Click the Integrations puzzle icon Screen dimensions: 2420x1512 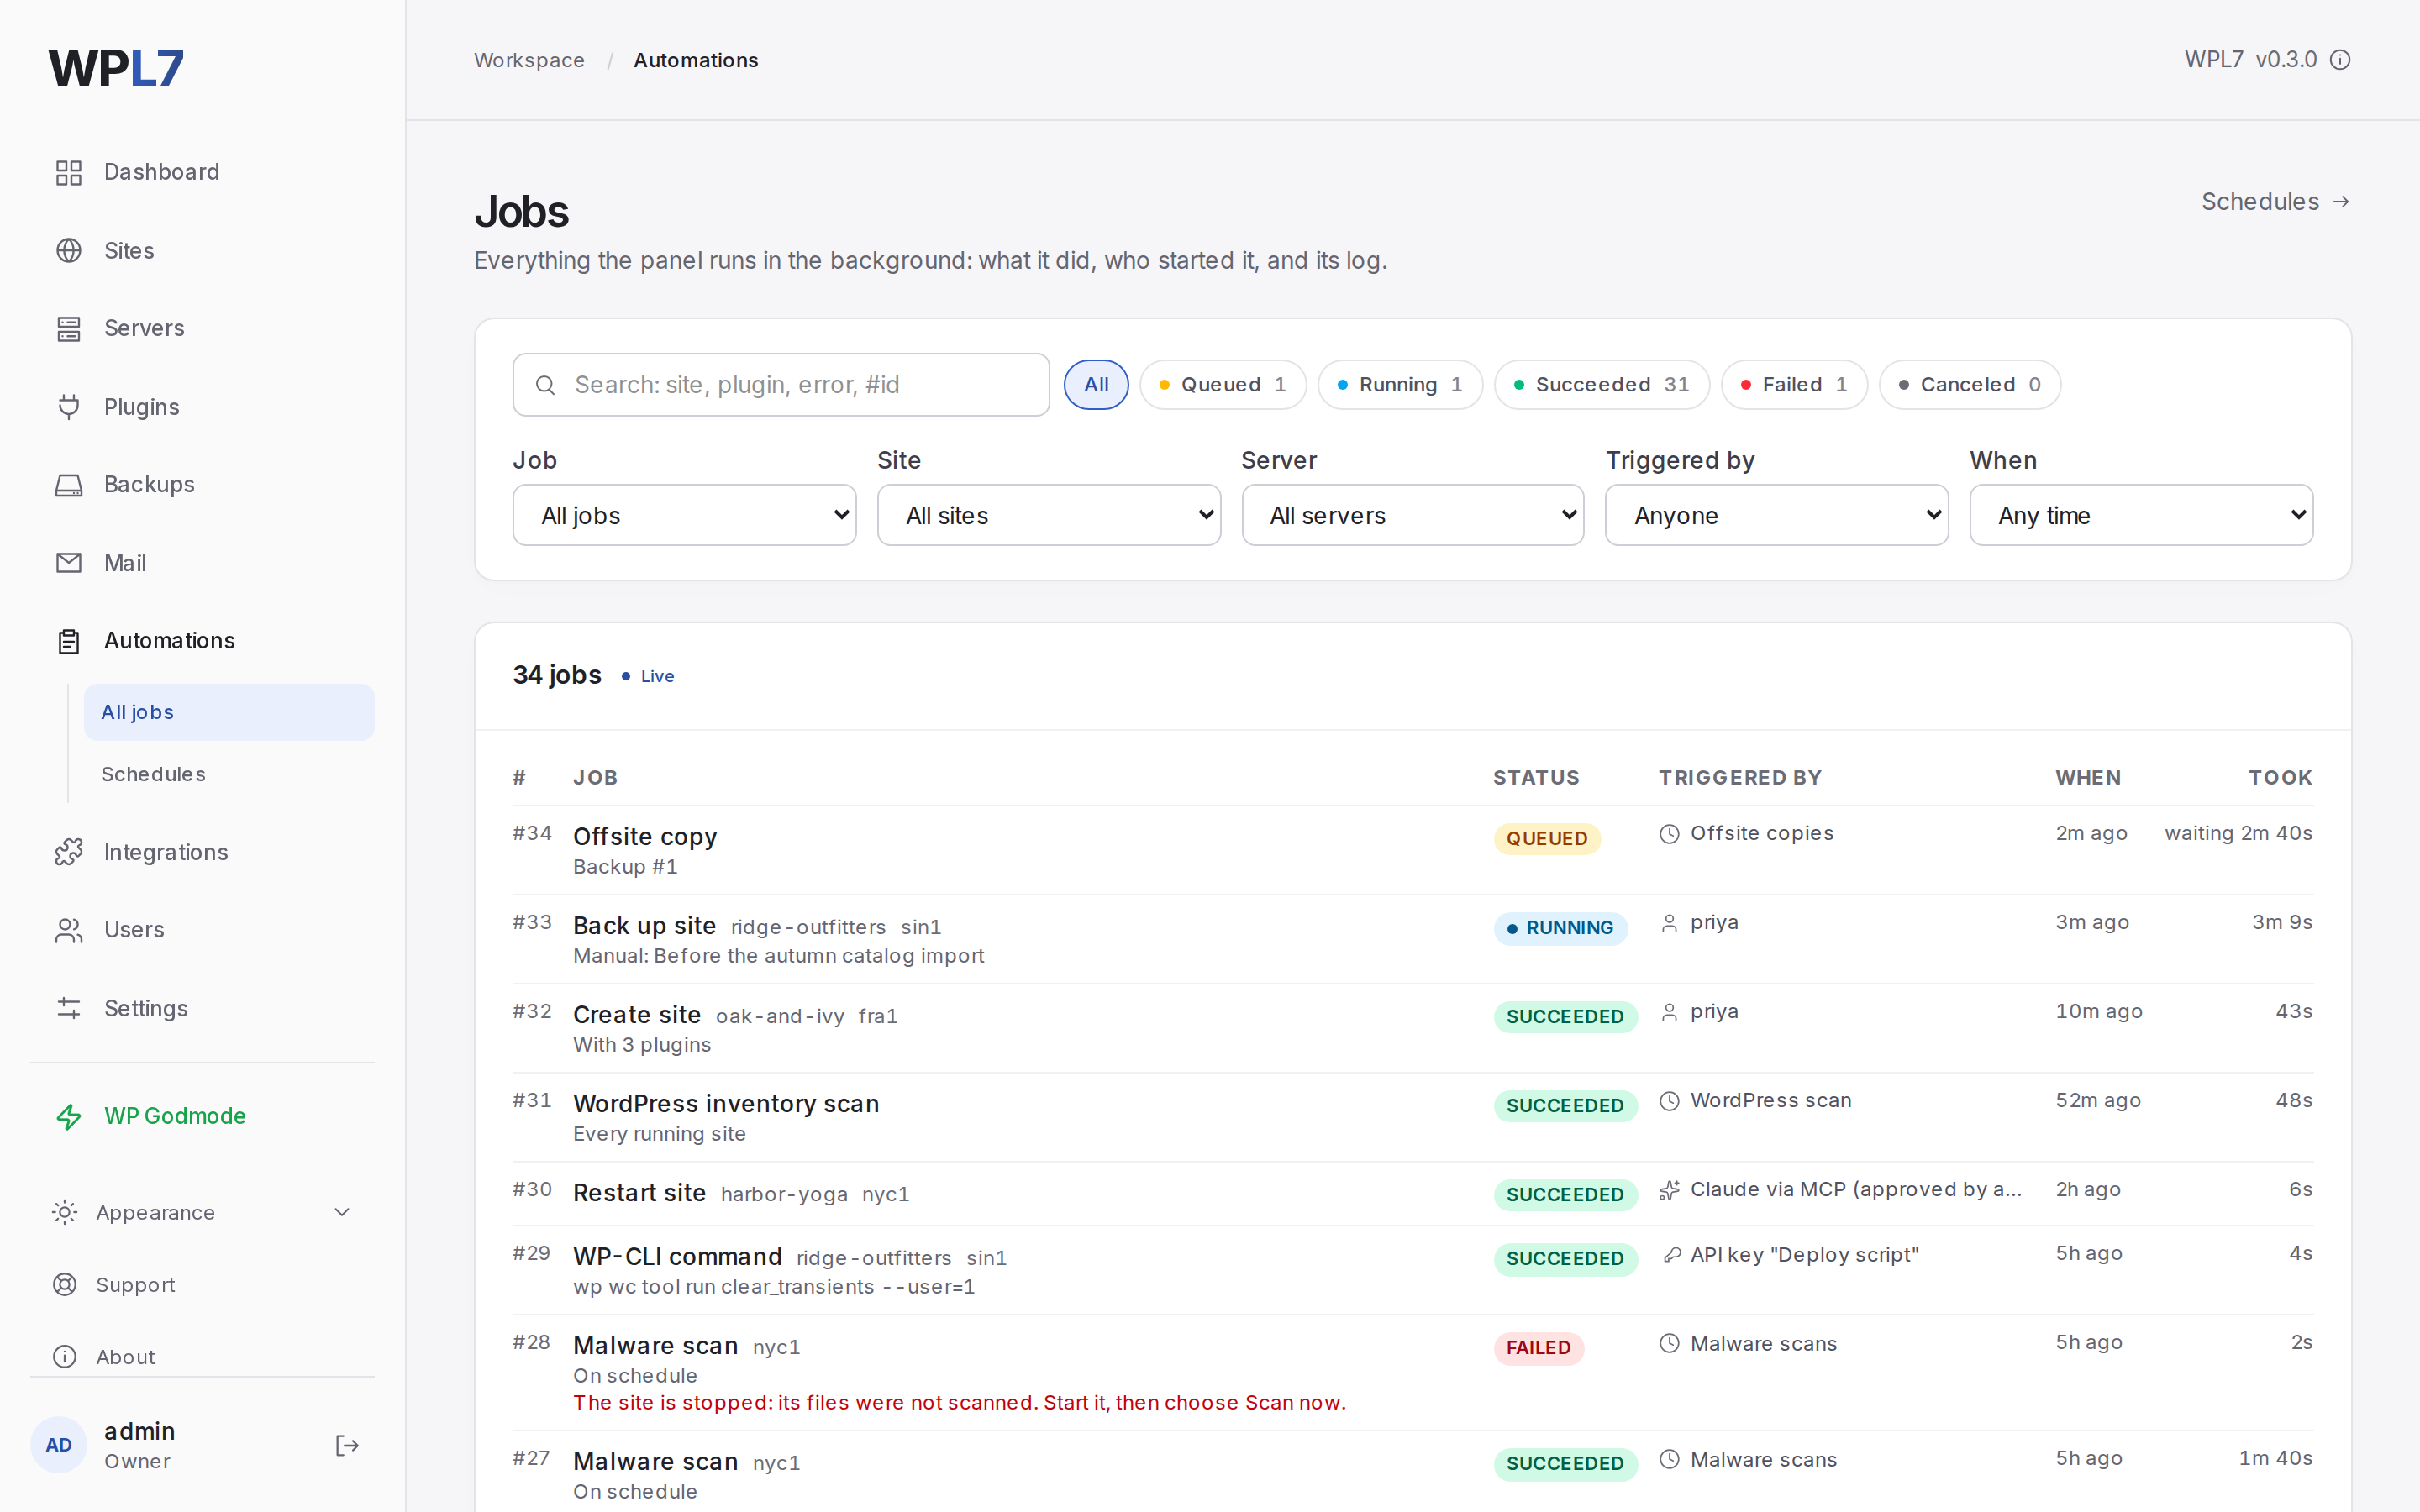[68, 852]
